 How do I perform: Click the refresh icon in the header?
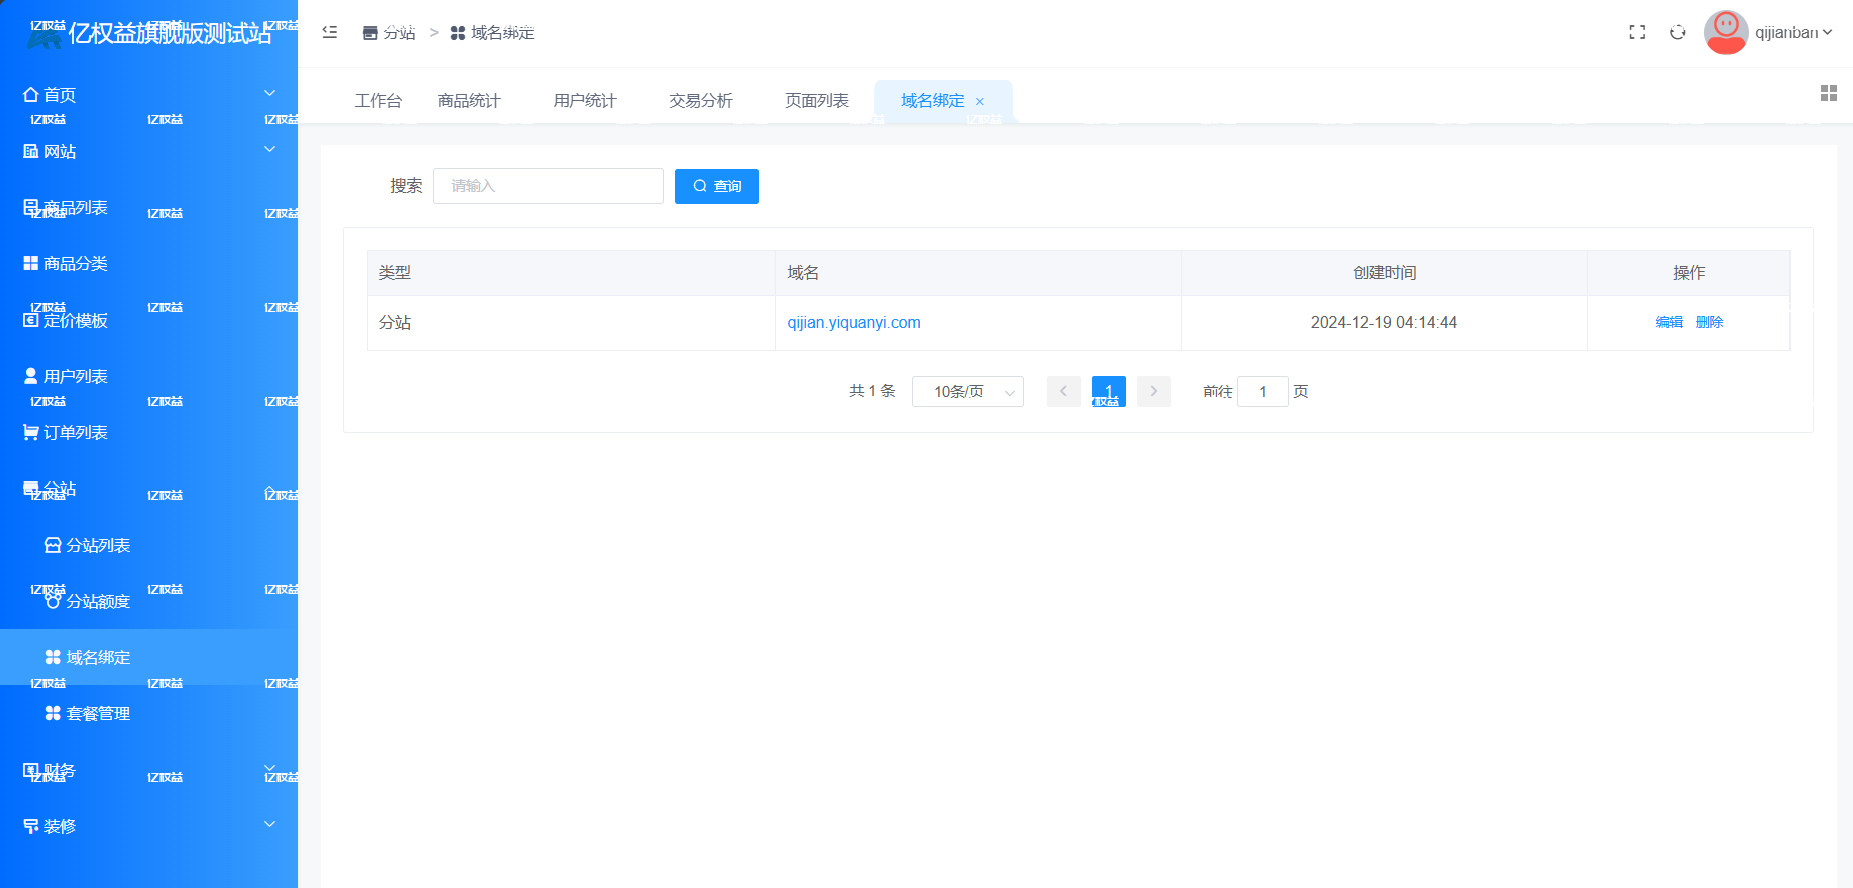[1677, 32]
